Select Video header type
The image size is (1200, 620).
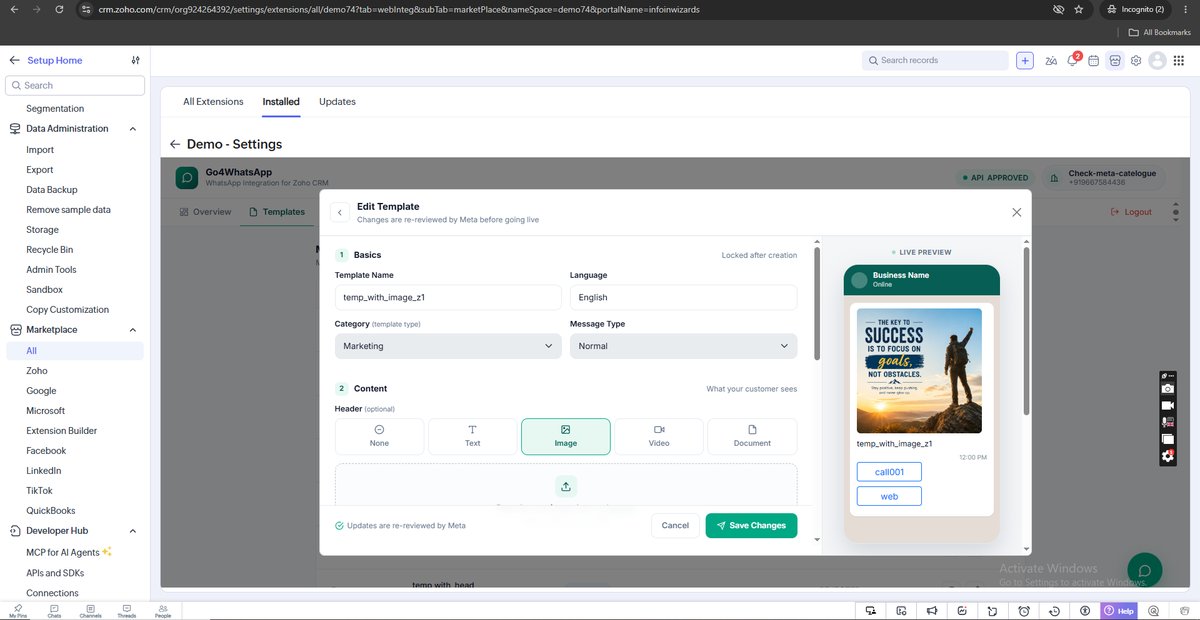658,436
